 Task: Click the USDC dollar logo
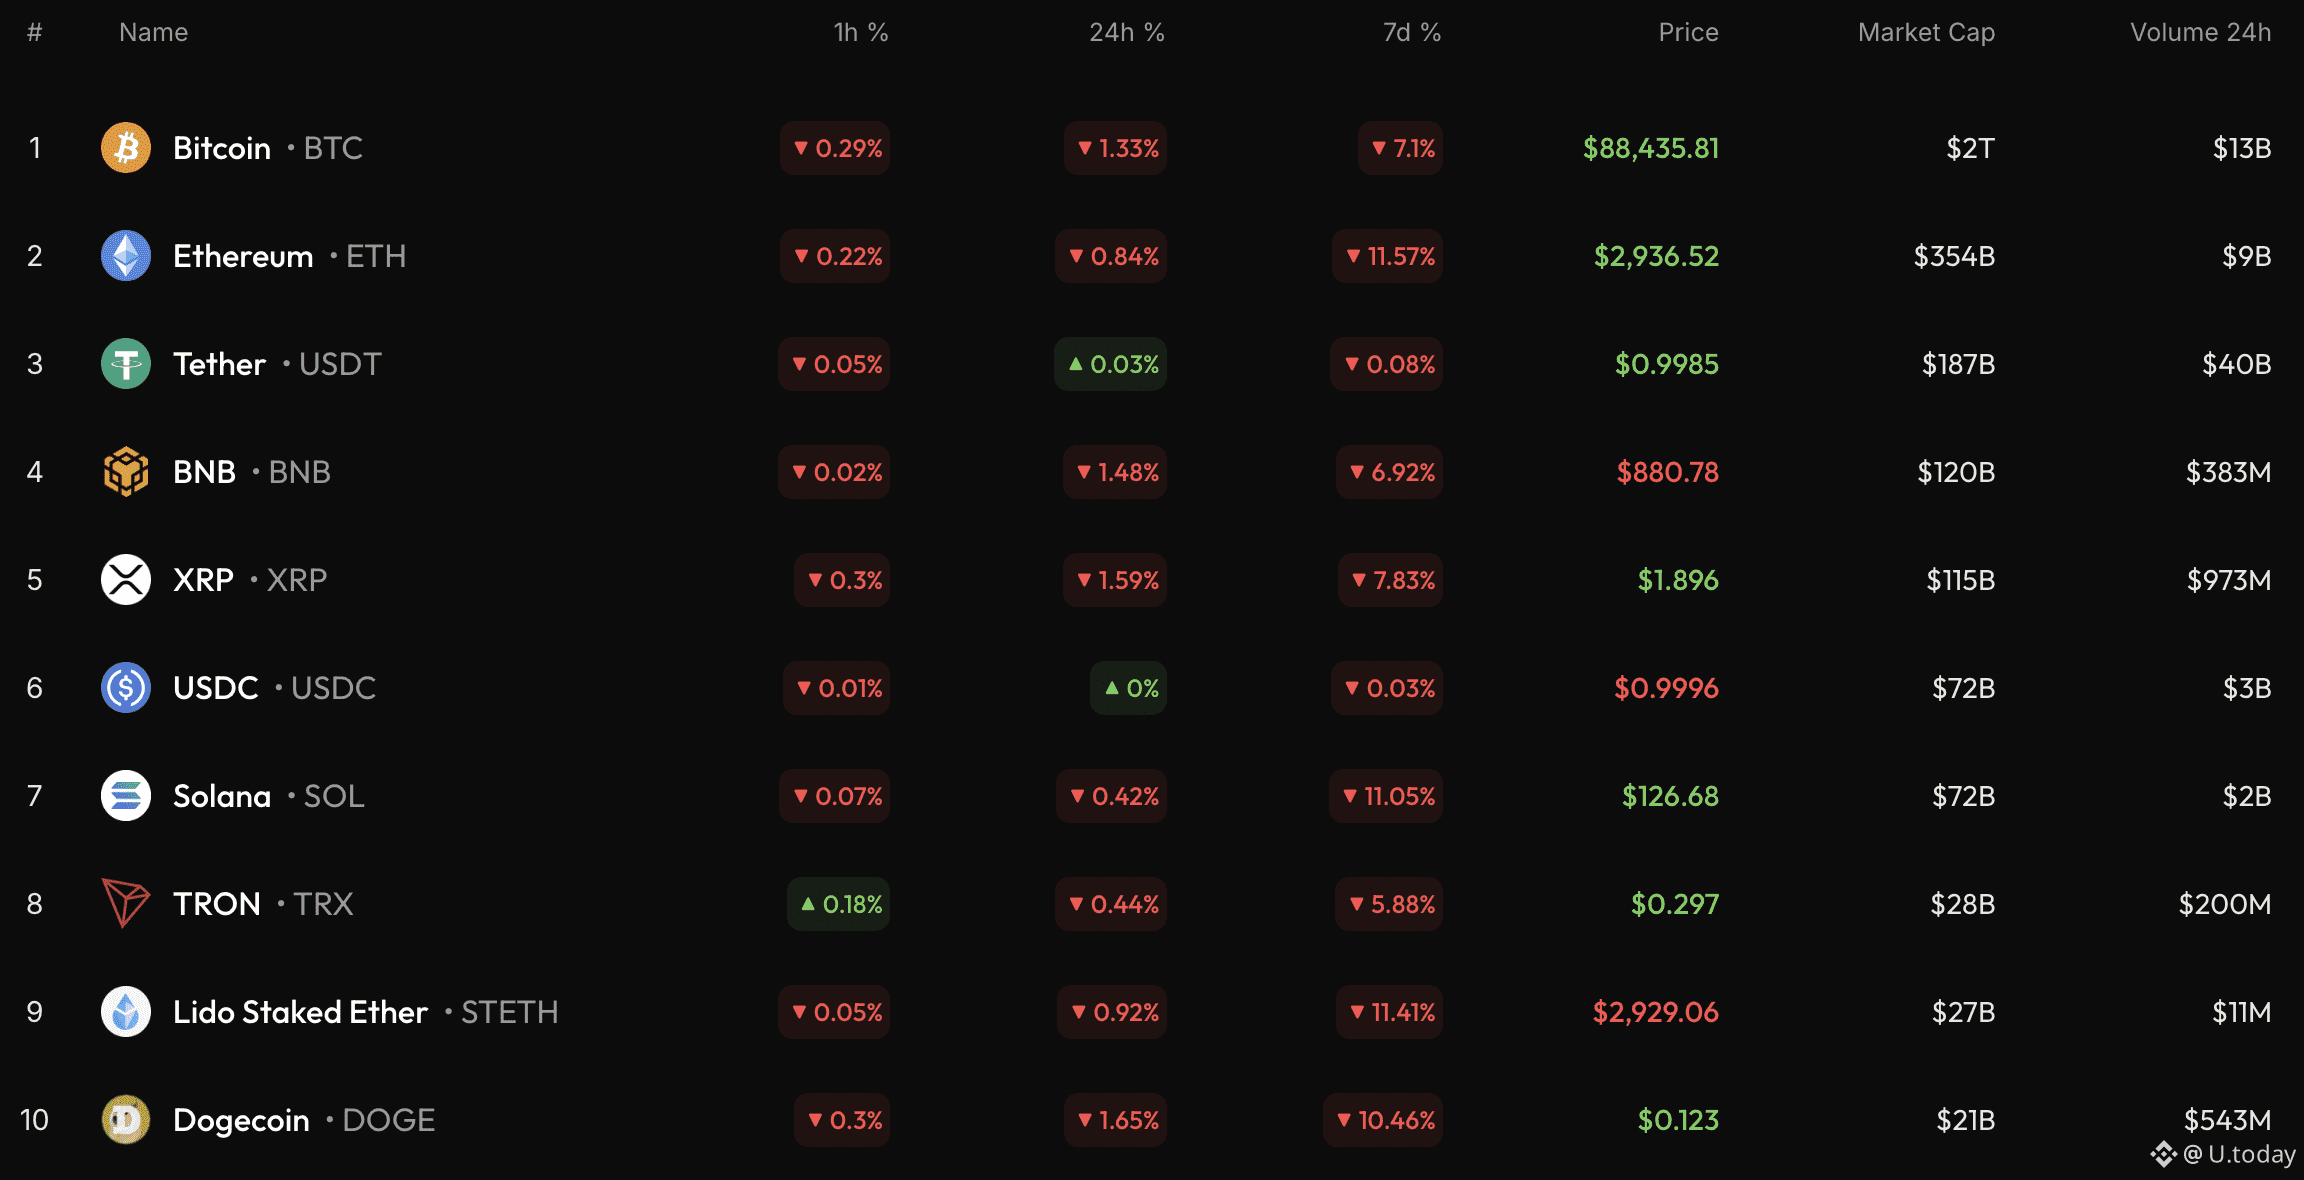126,688
